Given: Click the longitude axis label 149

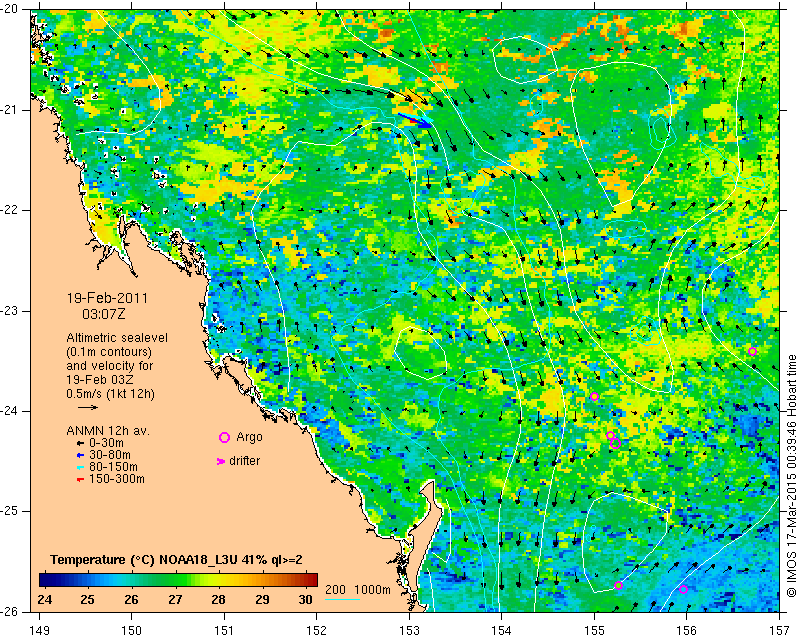Looking at the screenshot, I should pos(40,631).
